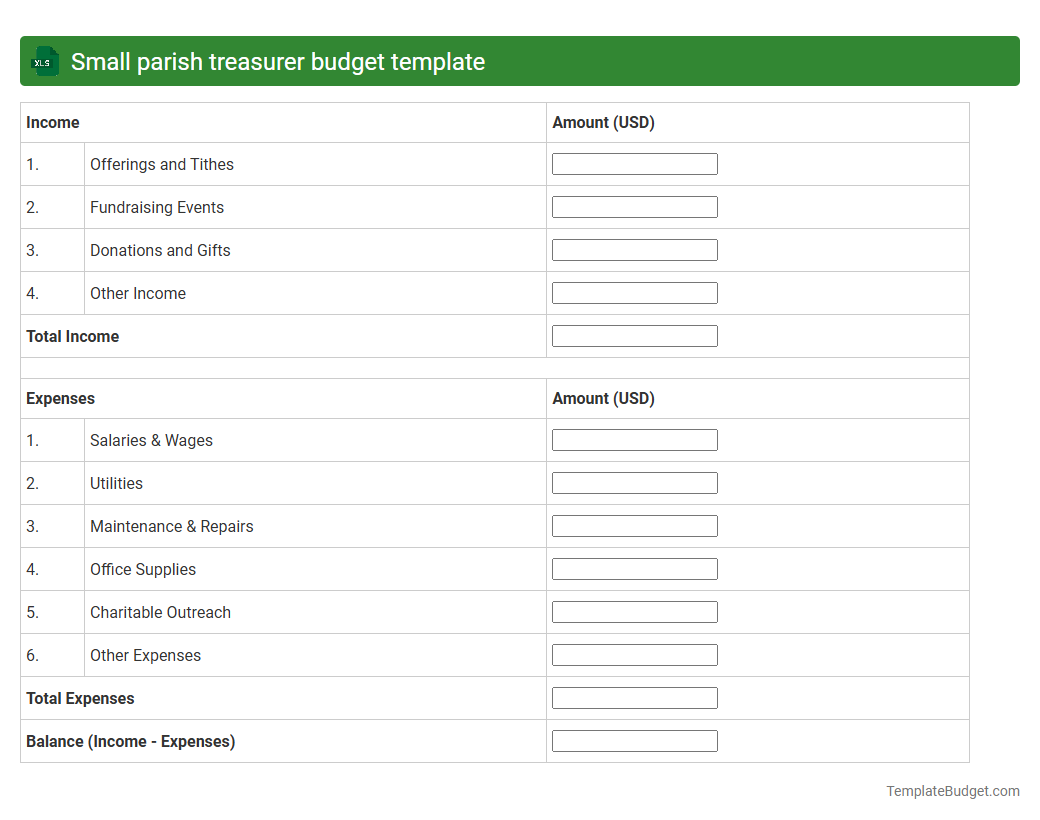Click the Office Supplies amount field

tap(634, 568)
